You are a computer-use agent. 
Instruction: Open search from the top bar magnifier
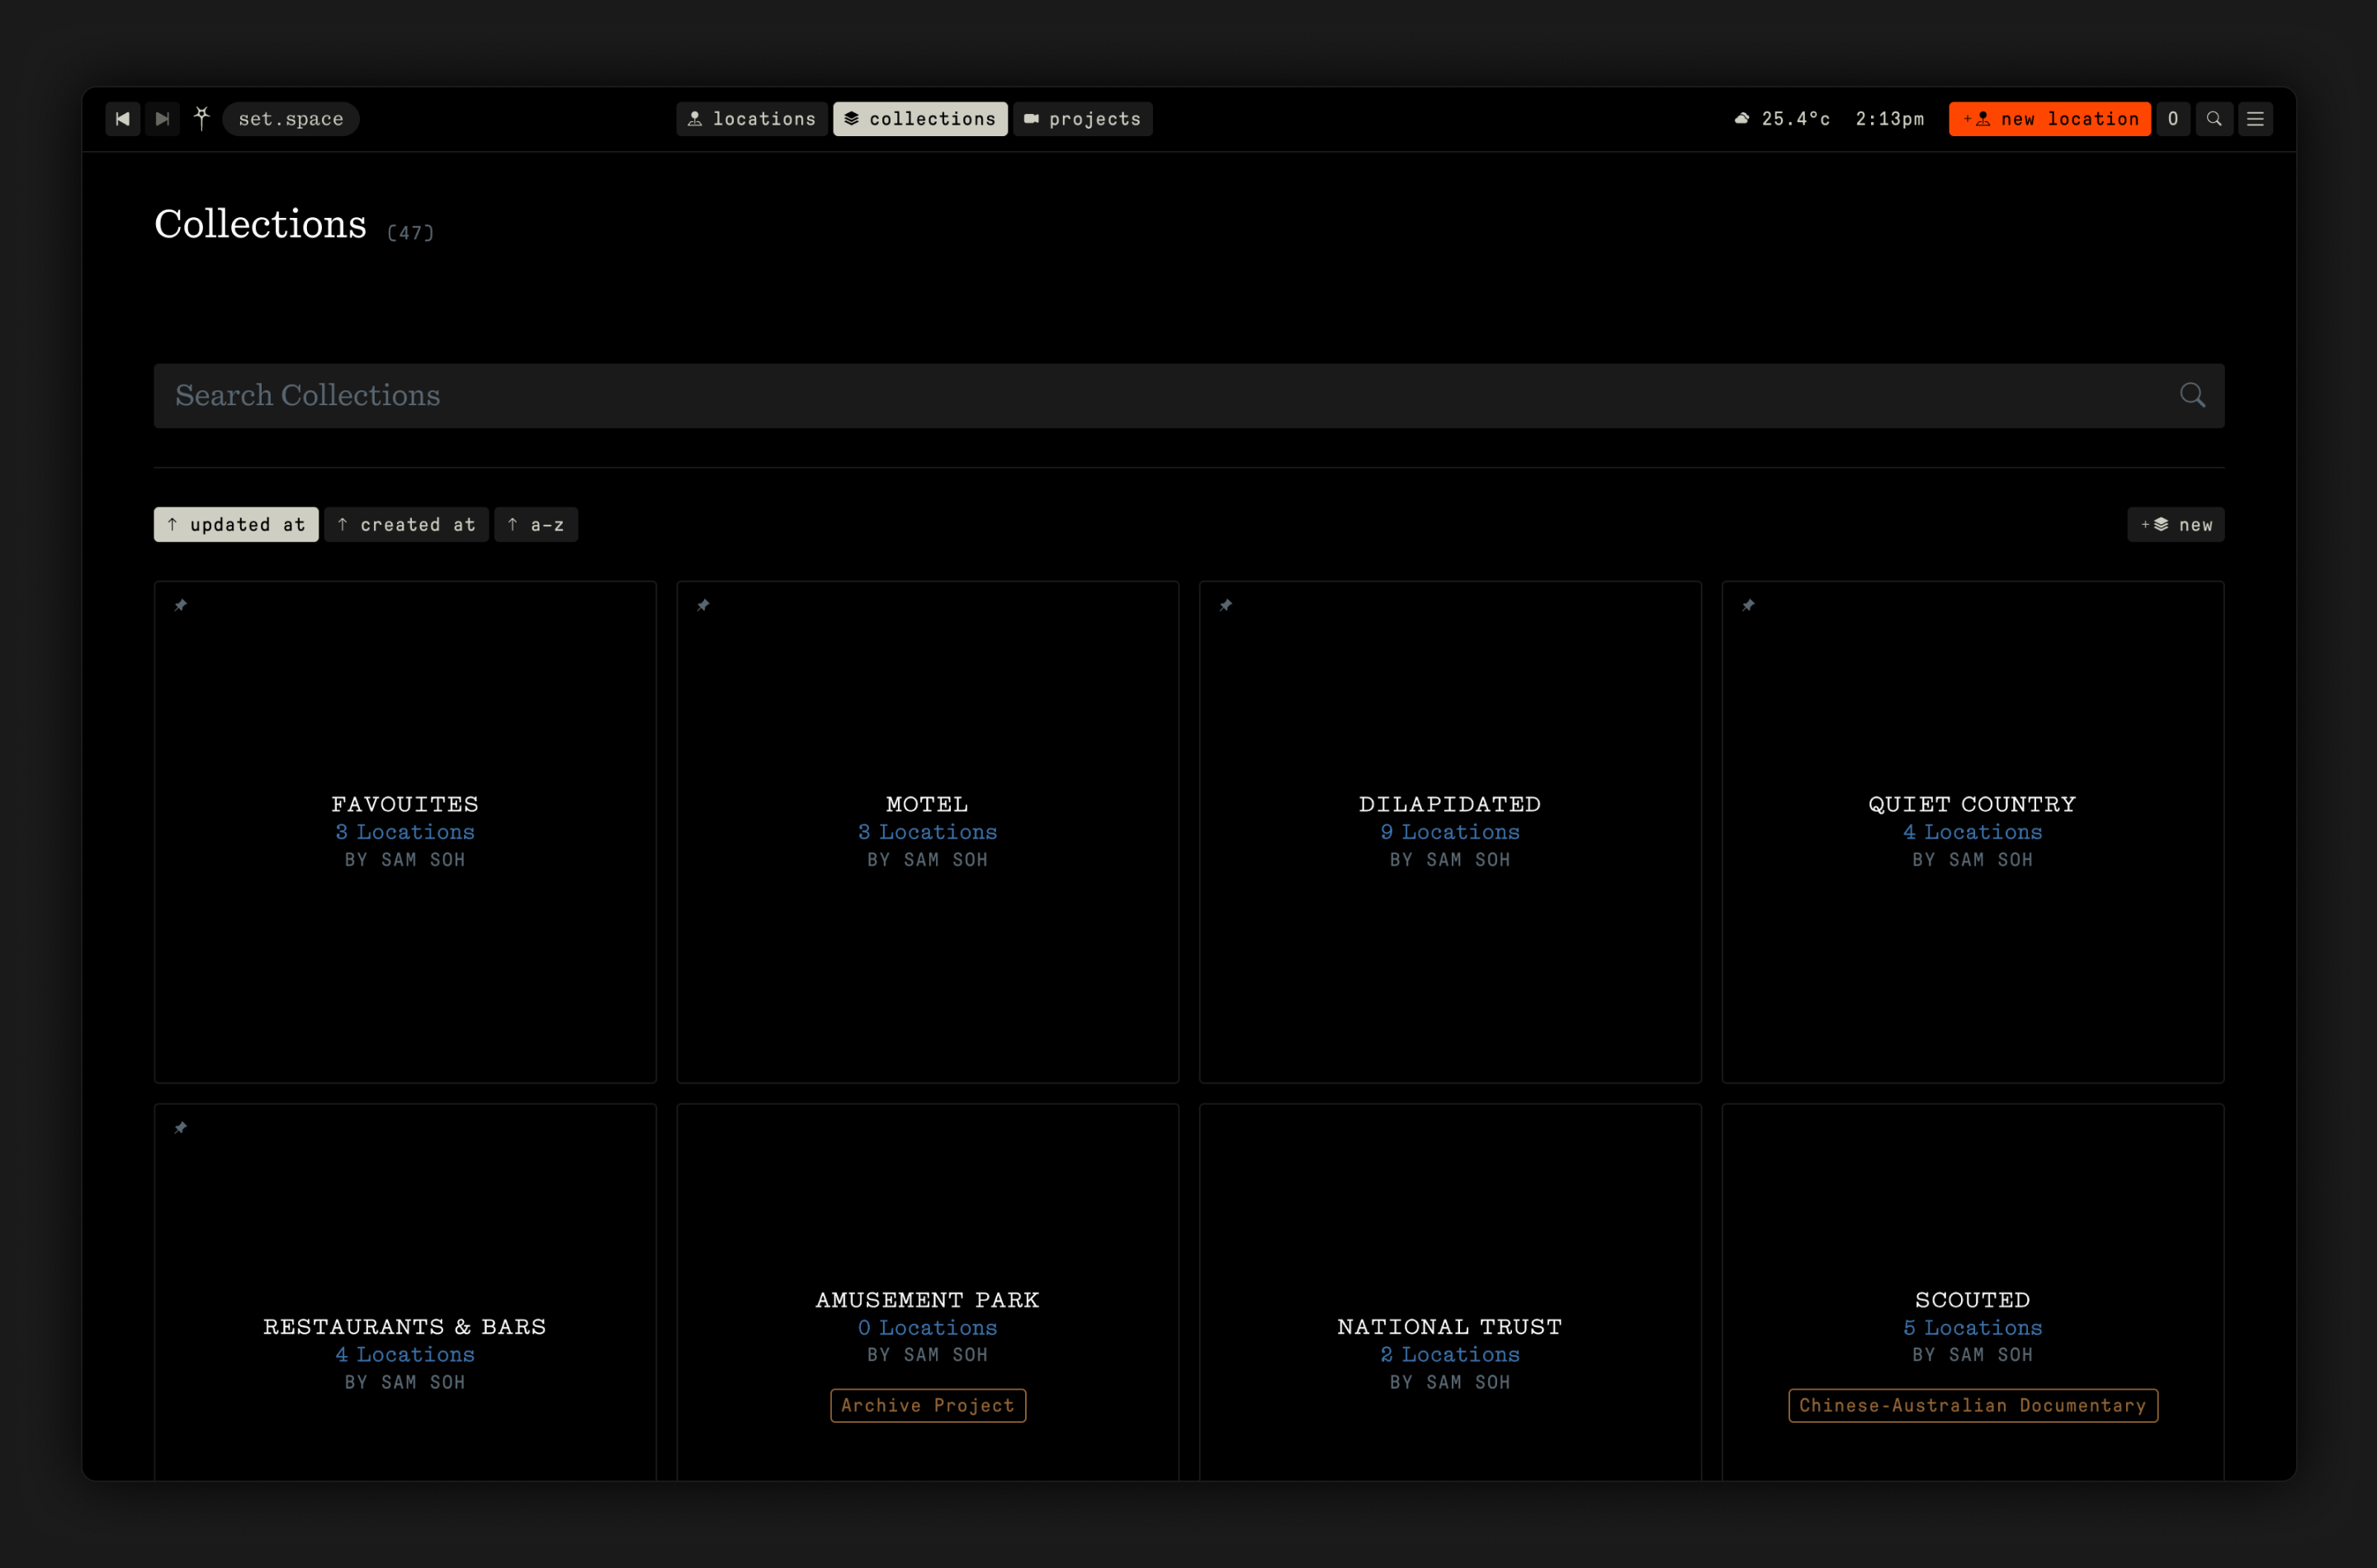pyautogui.click(x=2214, y=119)
